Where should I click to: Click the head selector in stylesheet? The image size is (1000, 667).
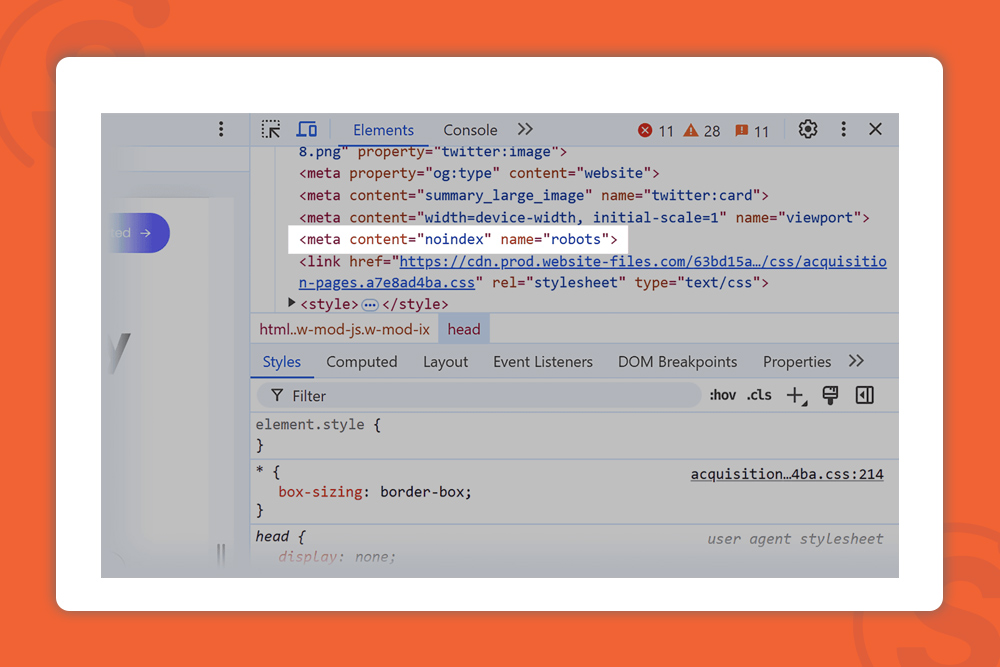click(272, 536)
